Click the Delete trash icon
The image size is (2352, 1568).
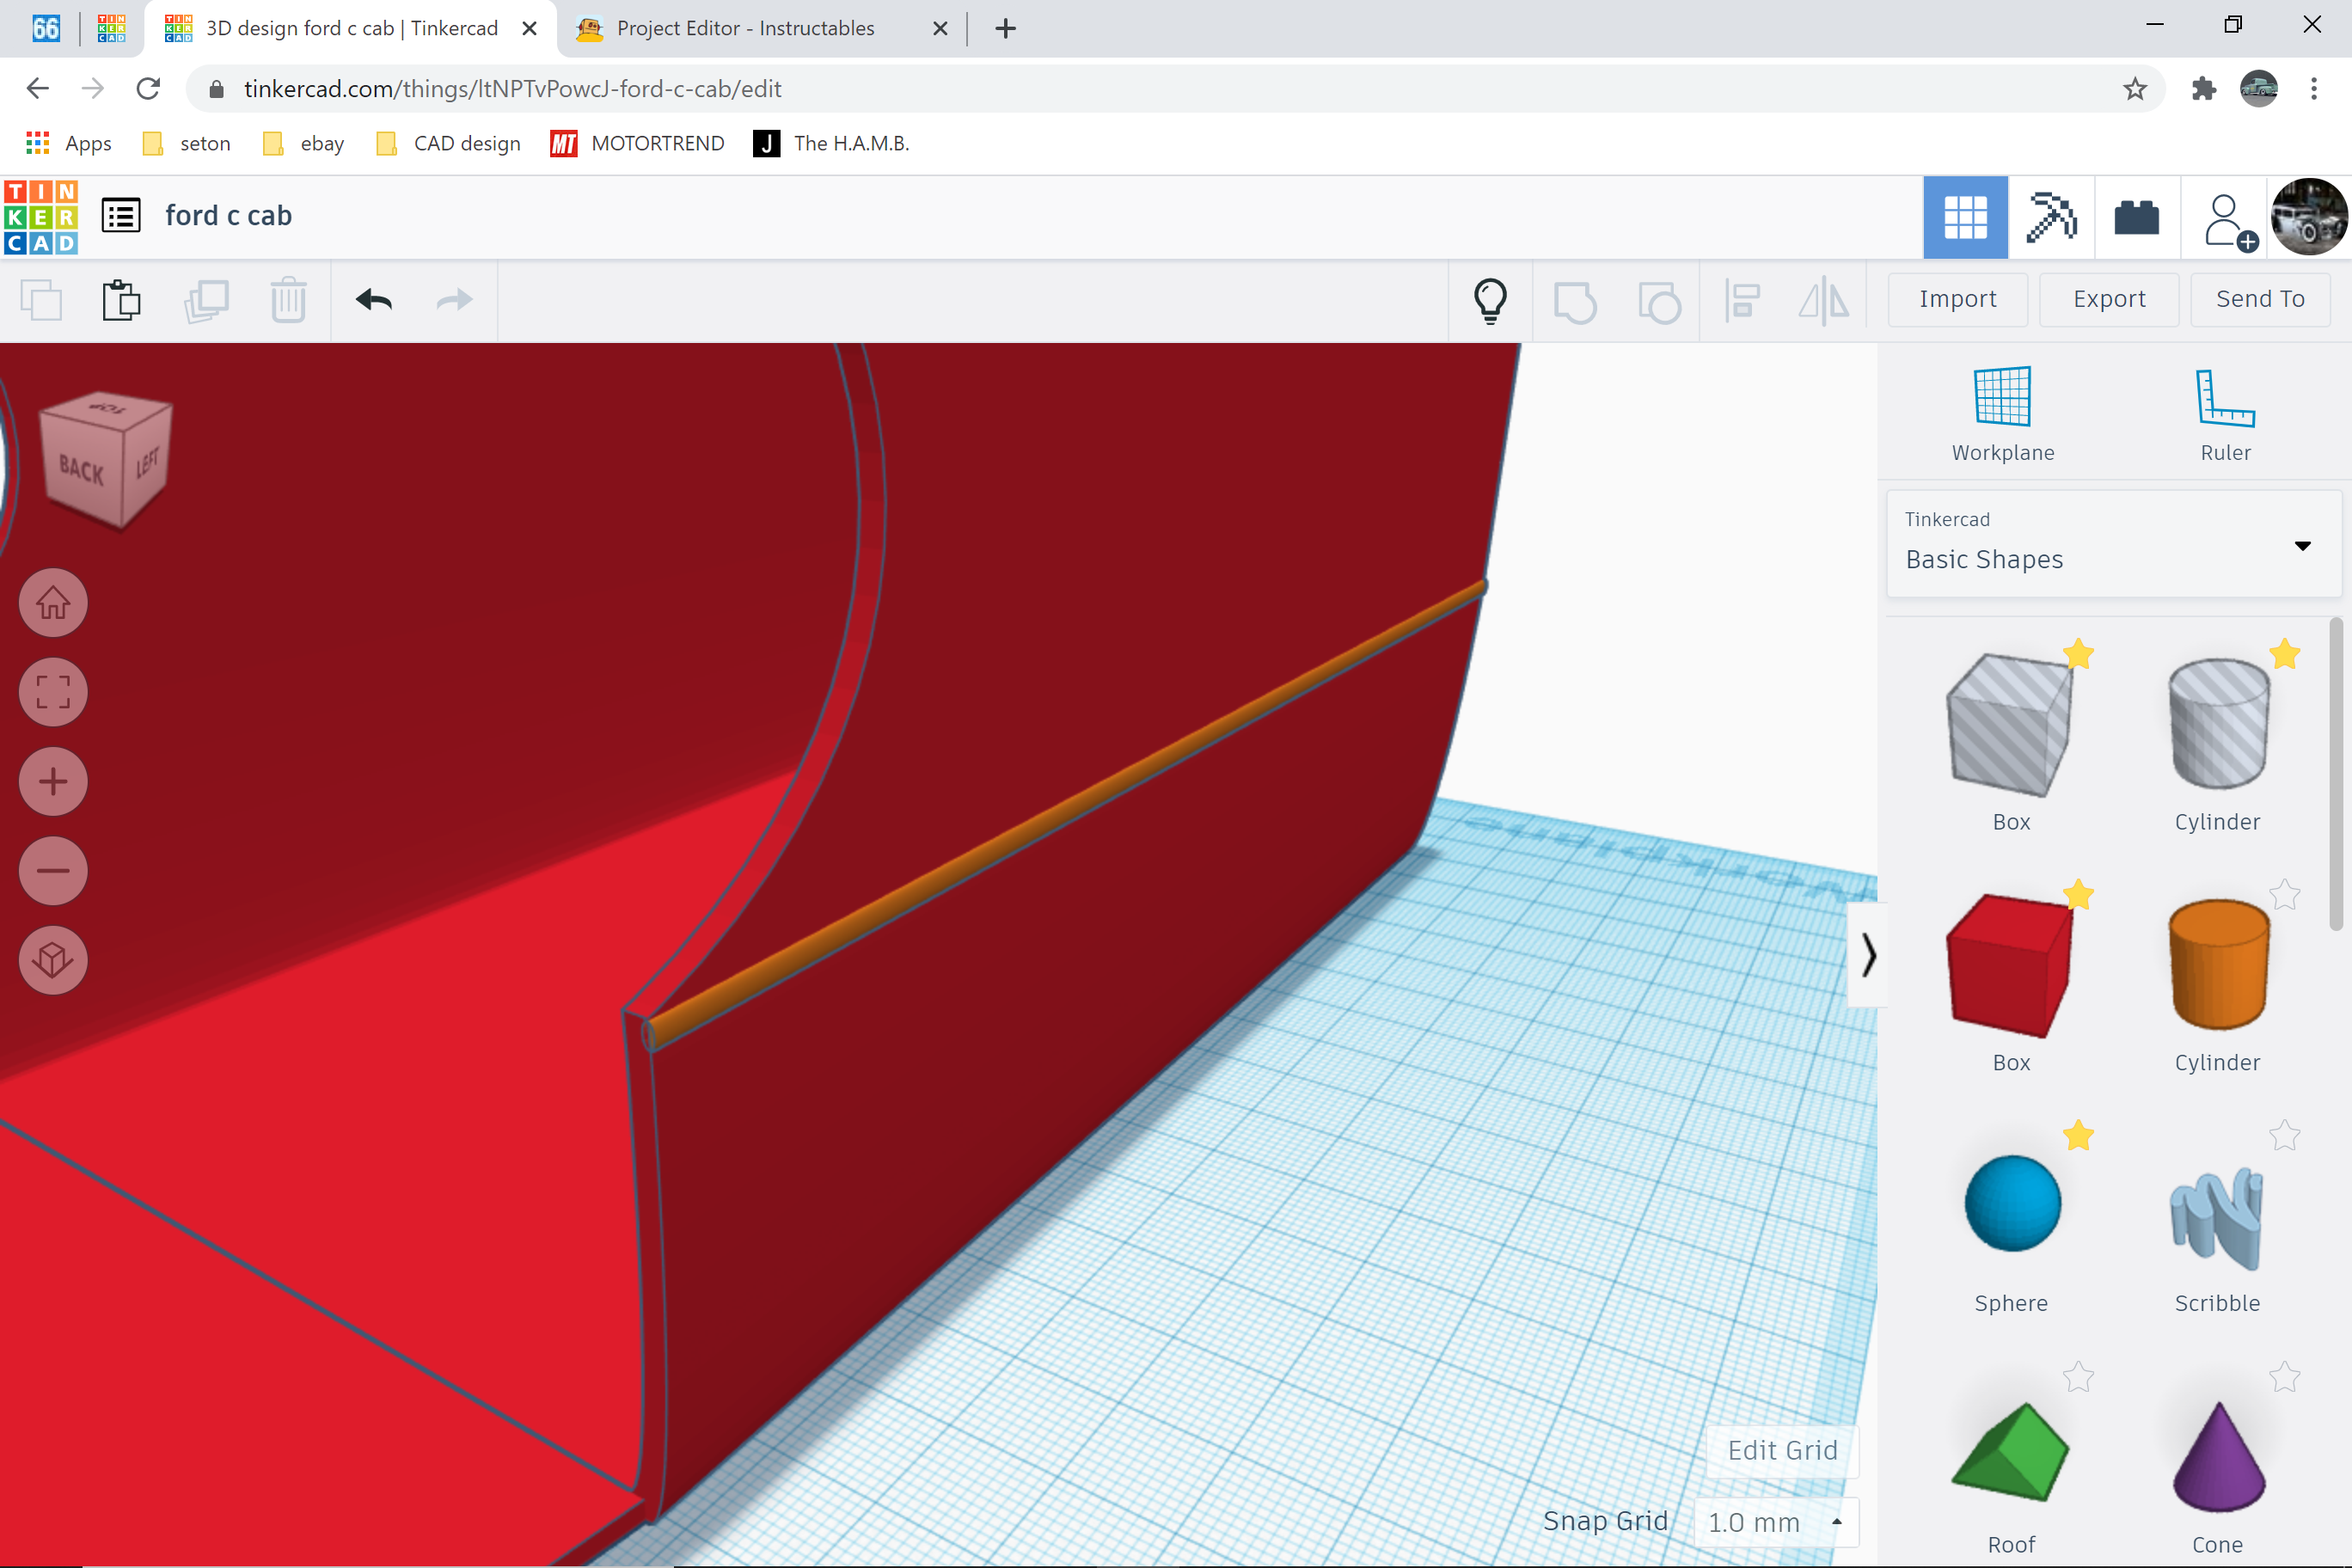(288, 300)
